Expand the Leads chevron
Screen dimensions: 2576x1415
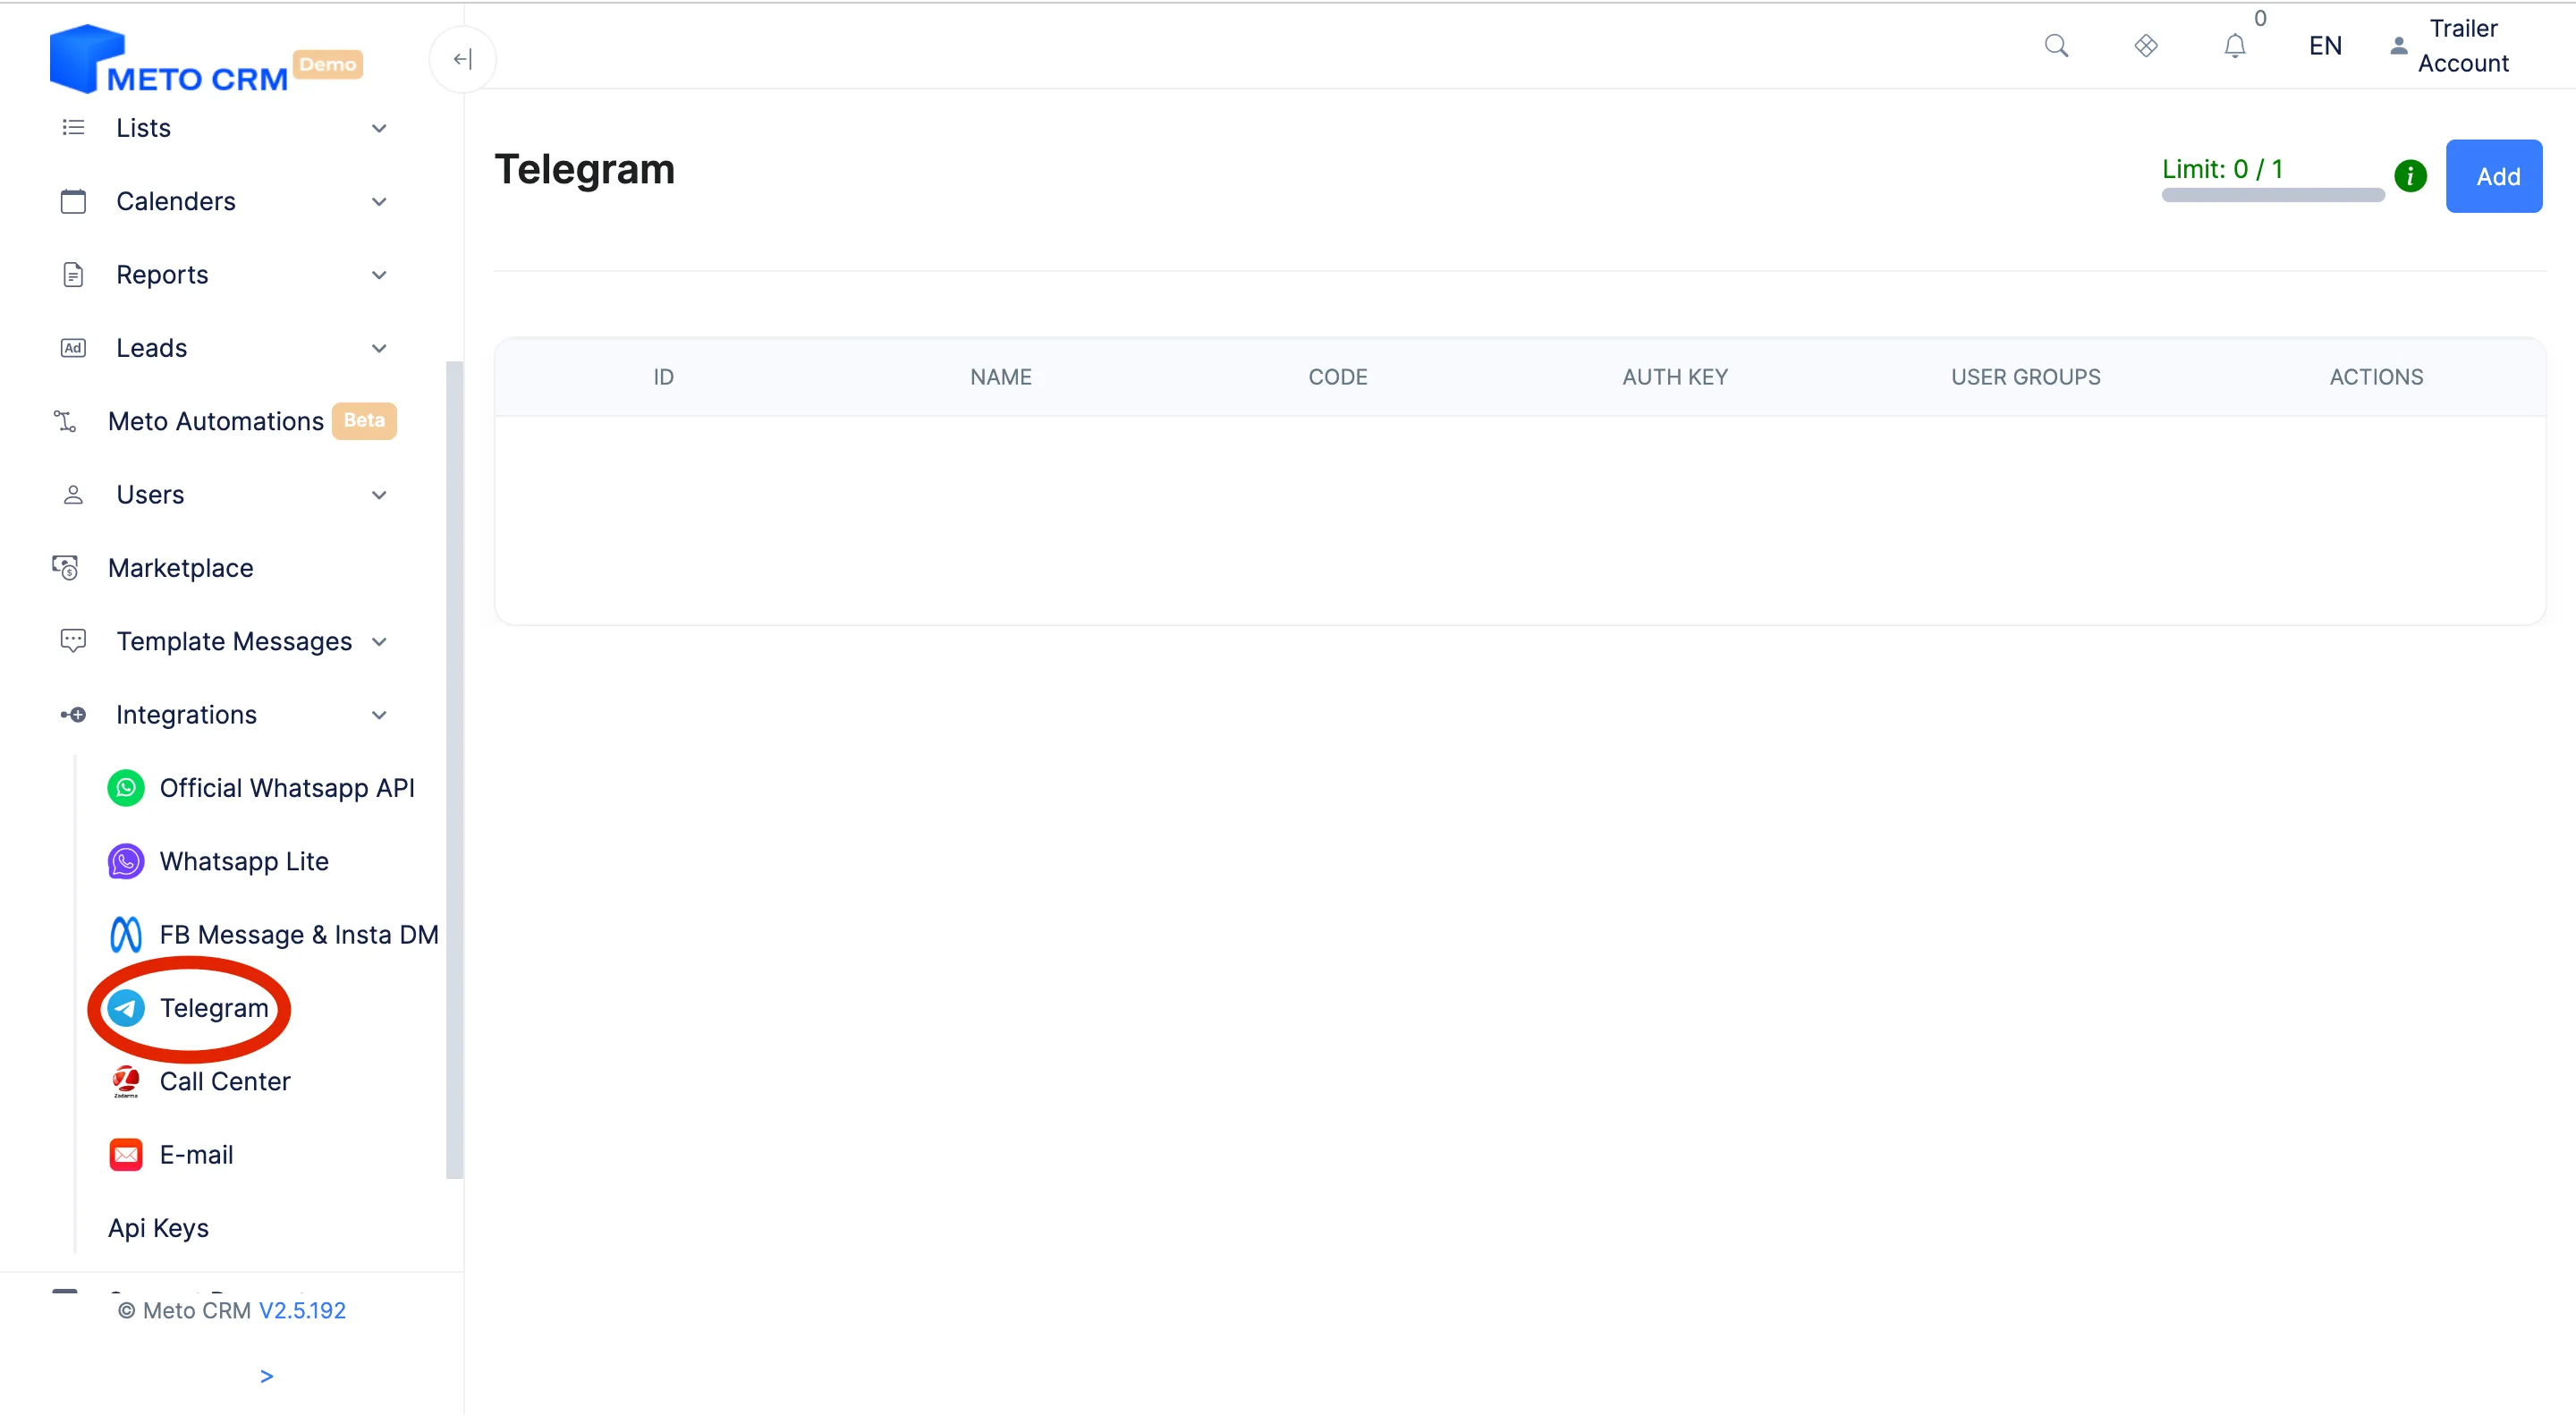pyautogui.click(x=379, y=348)
